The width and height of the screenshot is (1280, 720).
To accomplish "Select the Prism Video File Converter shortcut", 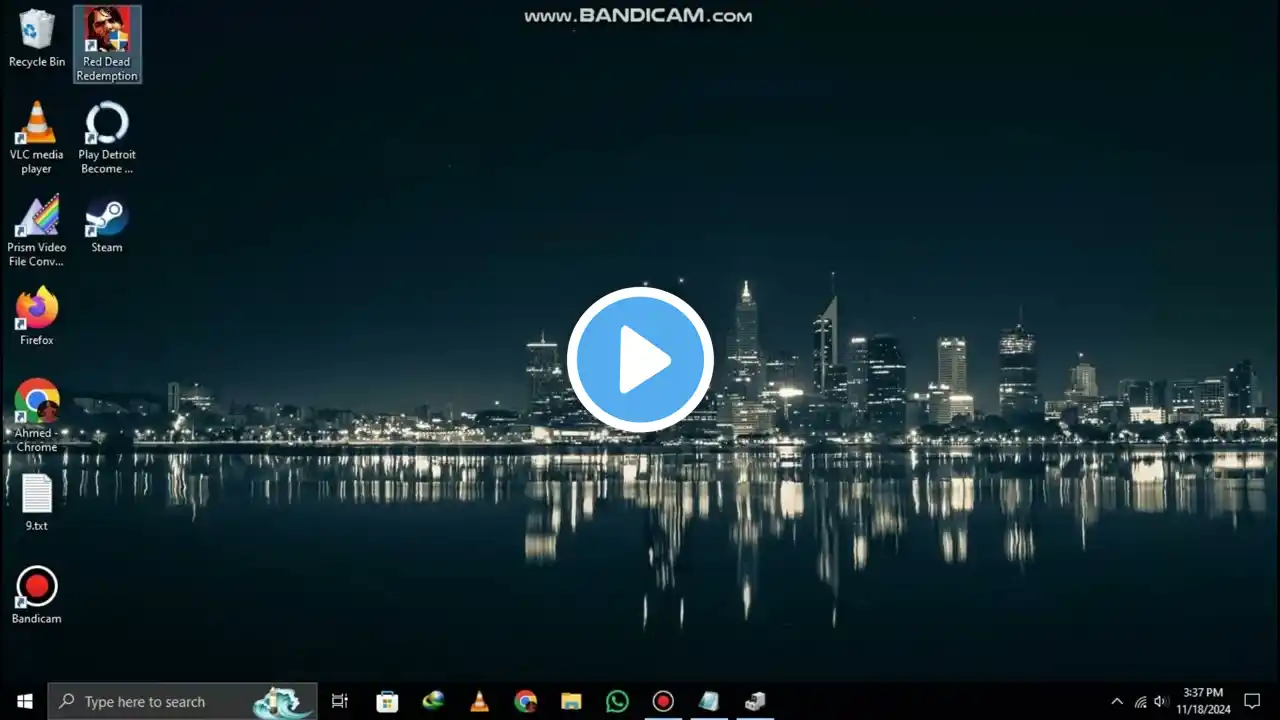I will 37,231.
